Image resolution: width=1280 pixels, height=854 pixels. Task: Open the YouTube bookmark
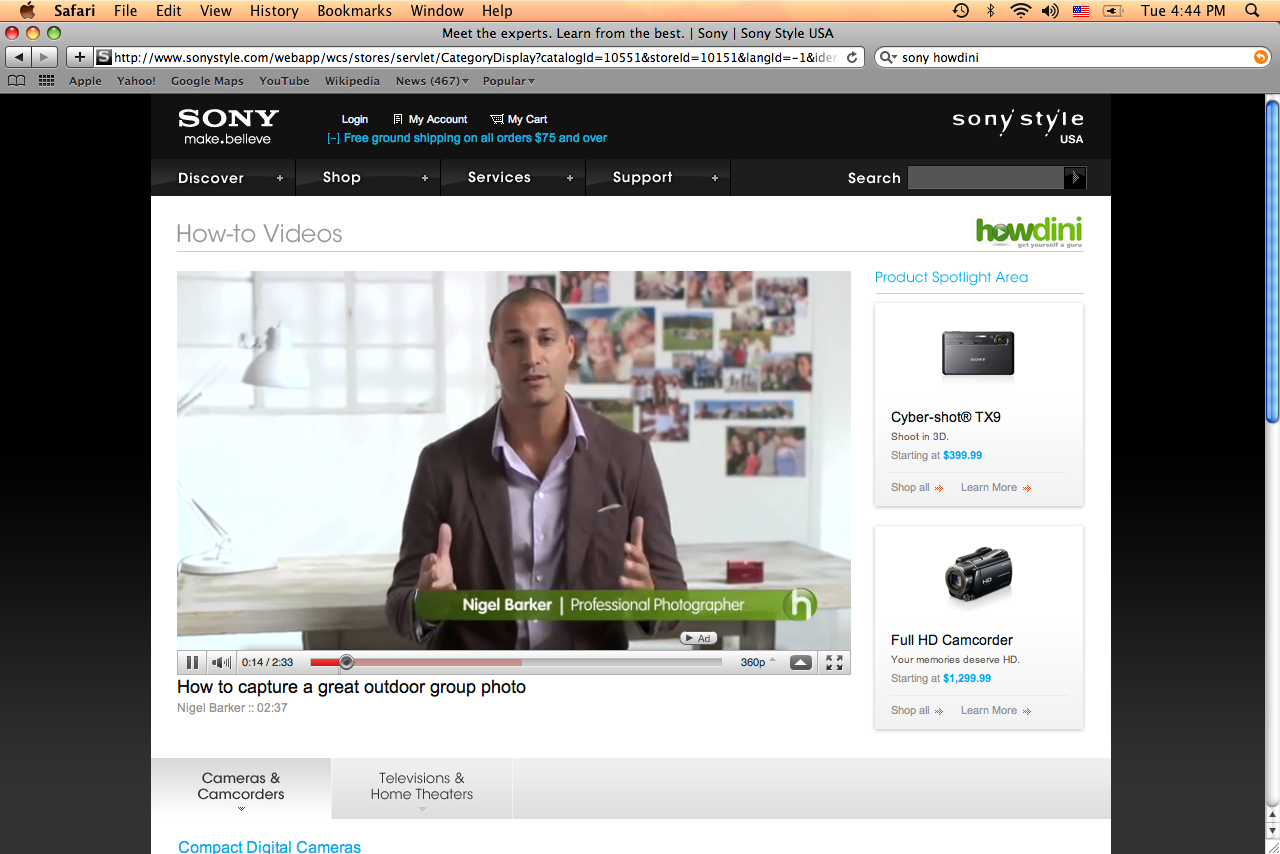(284, 81)
